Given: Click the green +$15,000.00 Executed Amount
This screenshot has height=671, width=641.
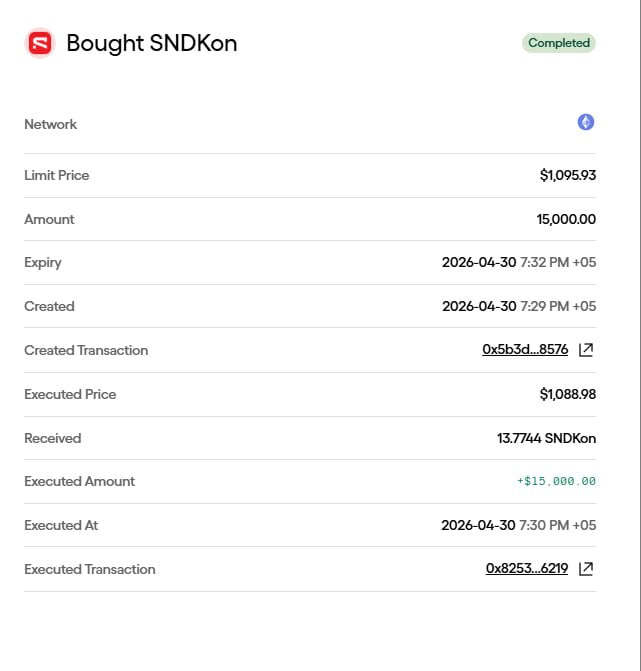Looking at the screenshot, I should (556, 481).
